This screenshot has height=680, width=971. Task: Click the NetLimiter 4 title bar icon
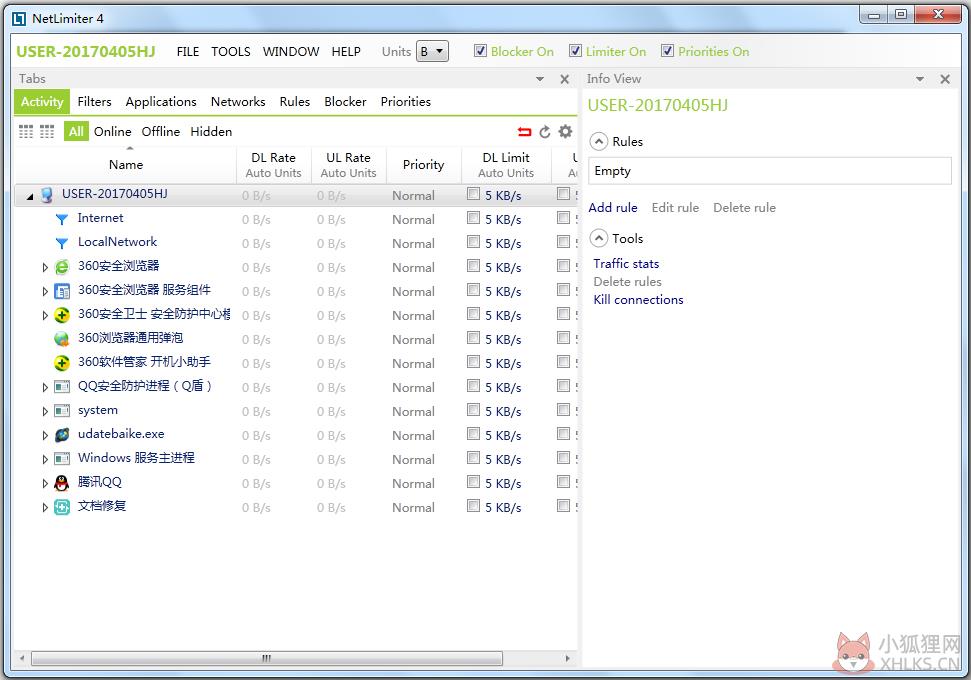[x=19, y=19]
